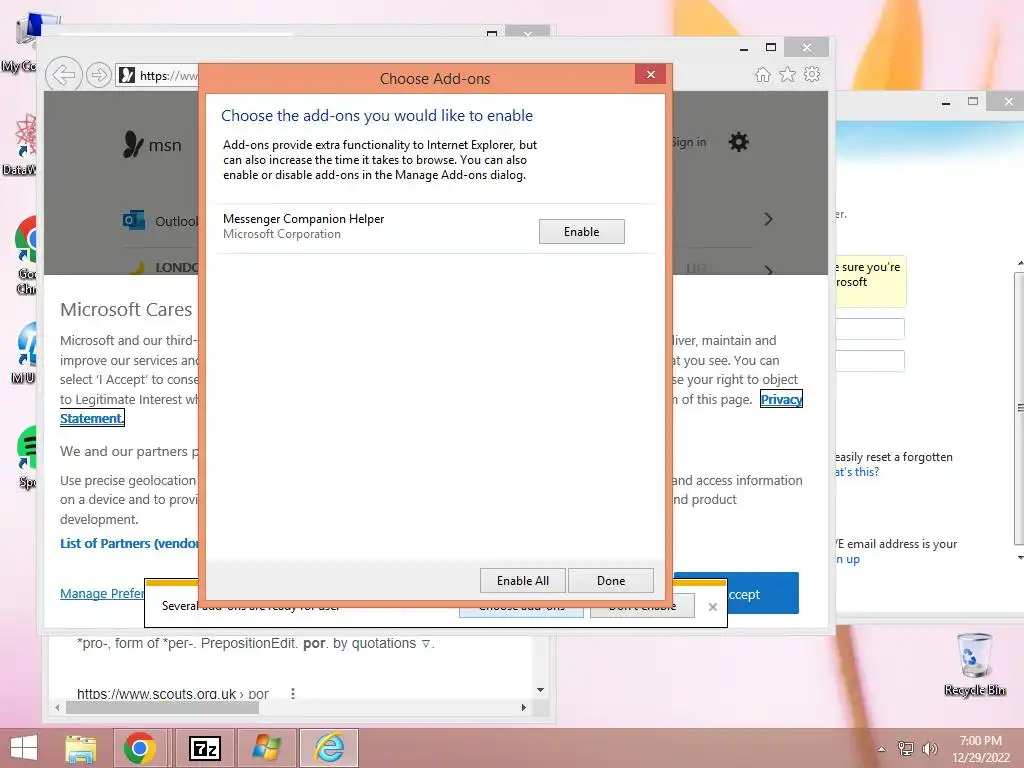Click second input field in right window
Screen dimensions: 1024x768
click(x=870, y=360)
